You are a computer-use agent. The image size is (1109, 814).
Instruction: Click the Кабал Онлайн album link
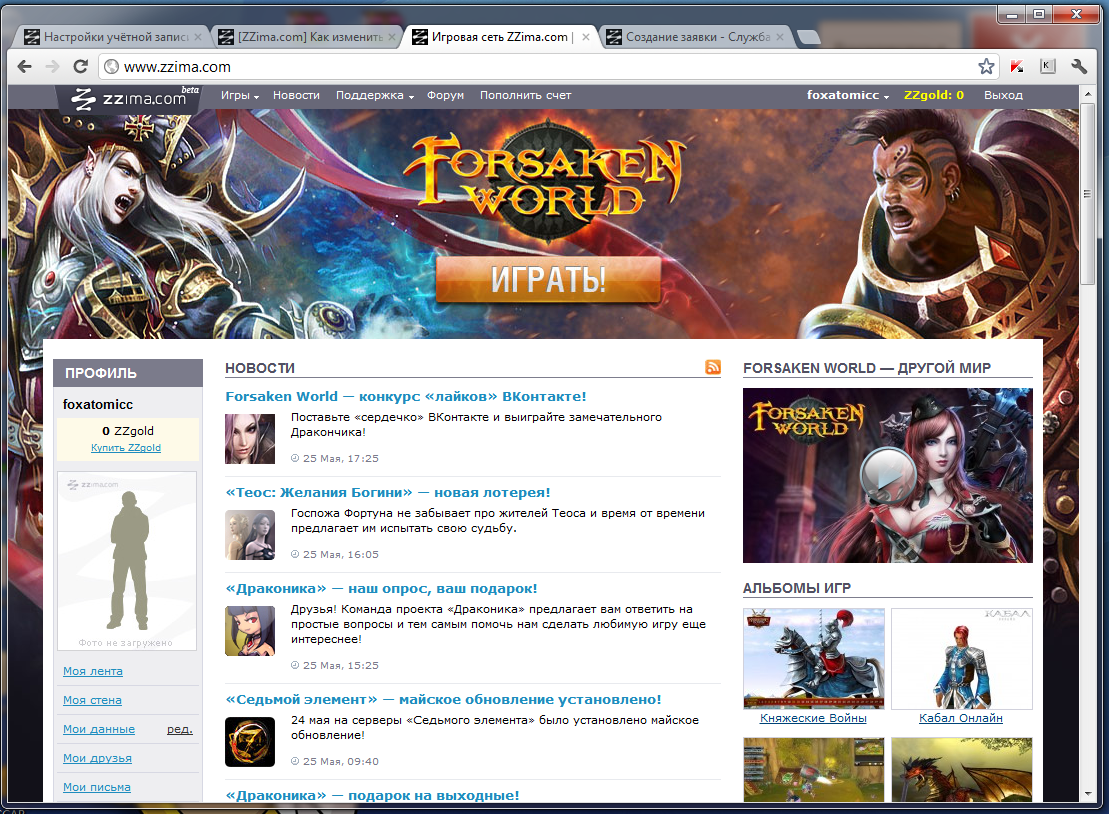(x=960, y=719)
